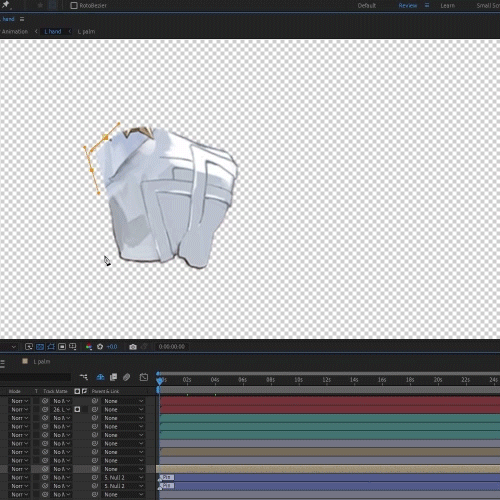Toggle Hide Shy Layers switch
500x500 pixels.
click(x=100, y=377)
